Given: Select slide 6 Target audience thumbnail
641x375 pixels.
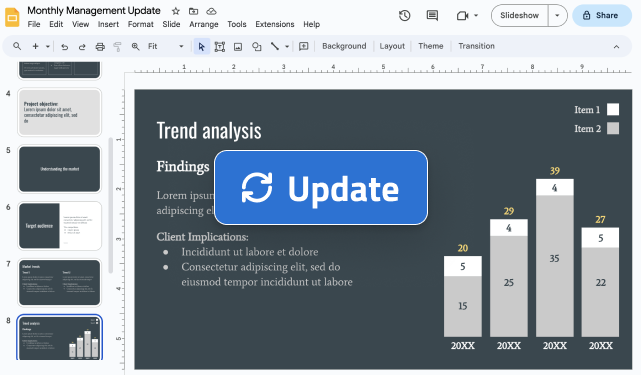Looking at the screenshot, I should (60, 226).
